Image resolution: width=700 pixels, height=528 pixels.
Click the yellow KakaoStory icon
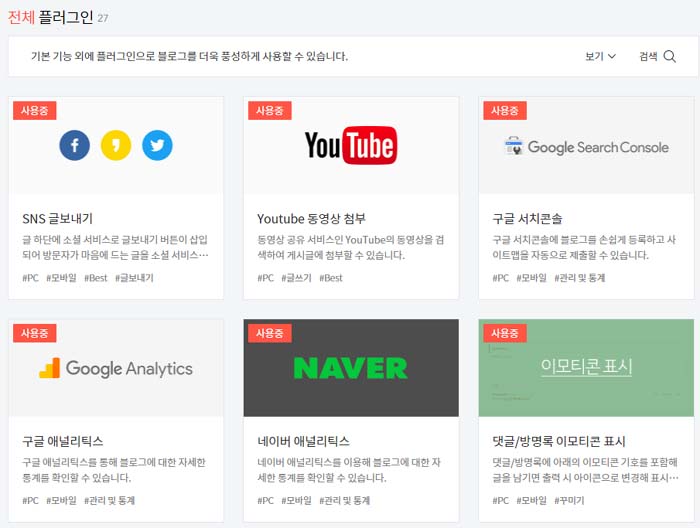(x=116, y=146)
